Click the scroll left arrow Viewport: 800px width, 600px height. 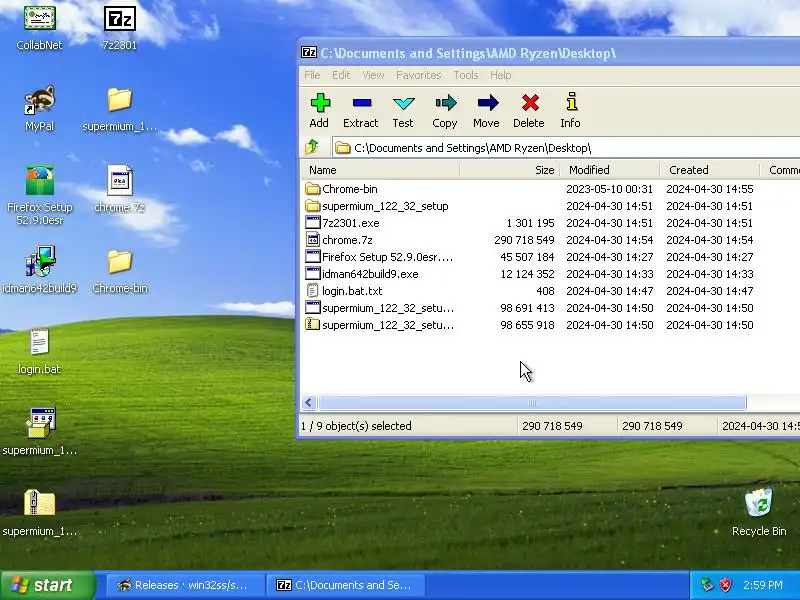click(309, 403)
